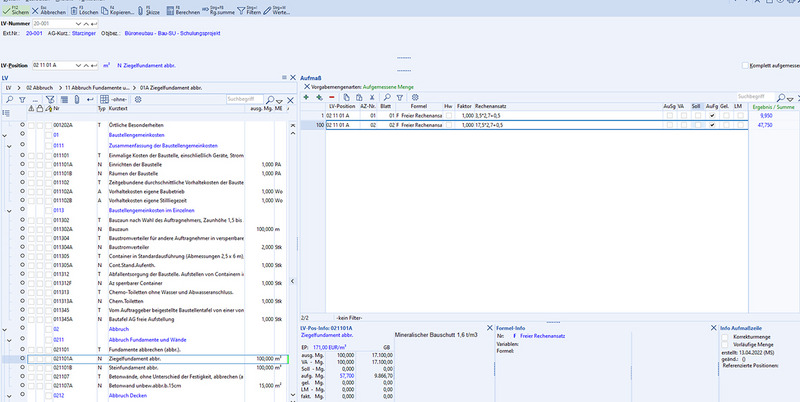Add a new Aufmaß row with green plus

[307, 97]
